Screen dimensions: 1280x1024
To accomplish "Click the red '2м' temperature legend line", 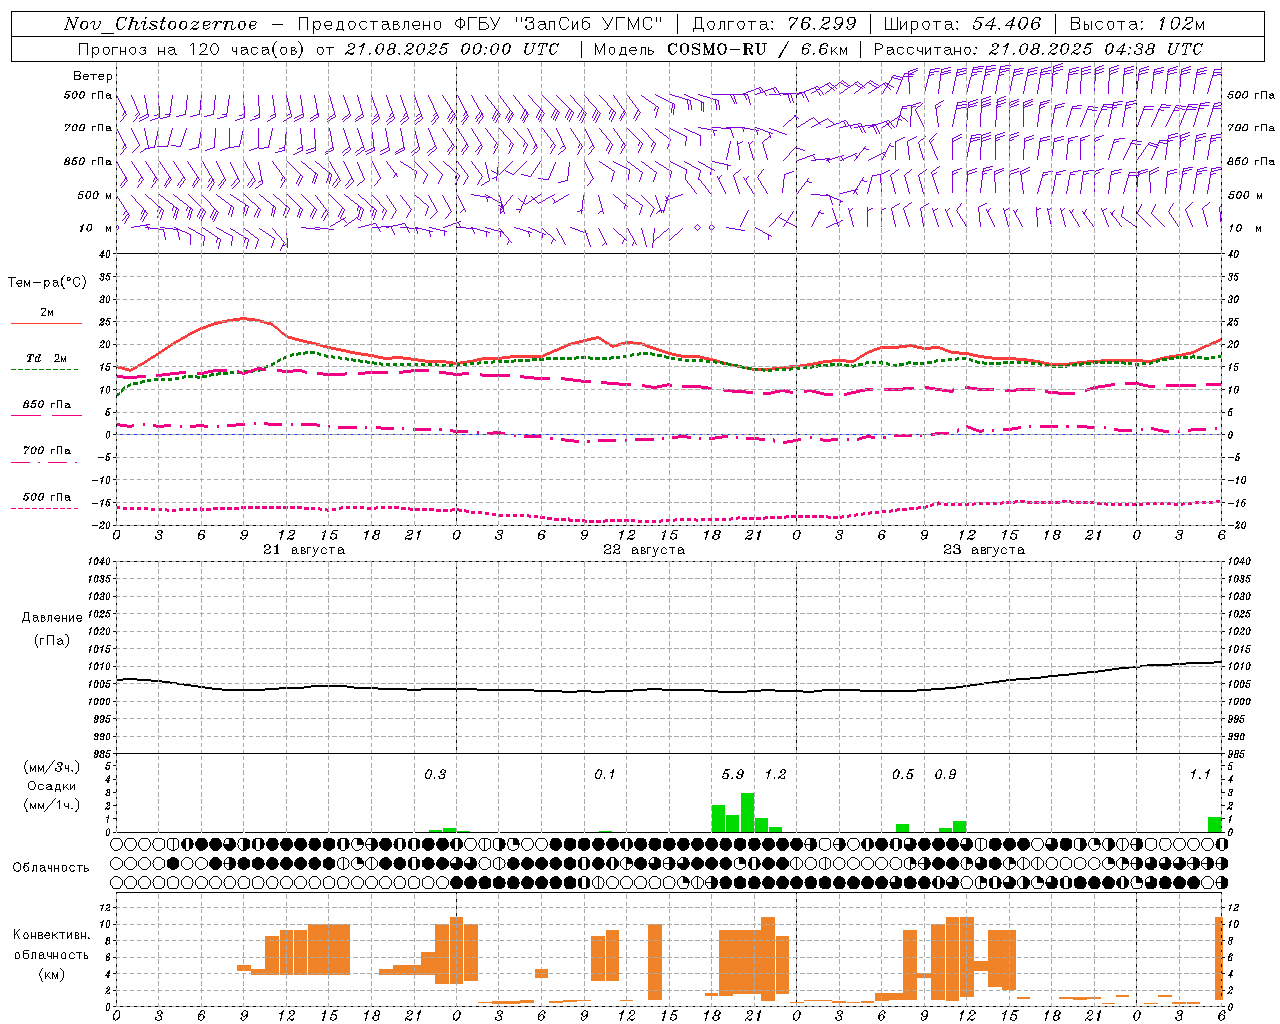I will coord(46,323).
